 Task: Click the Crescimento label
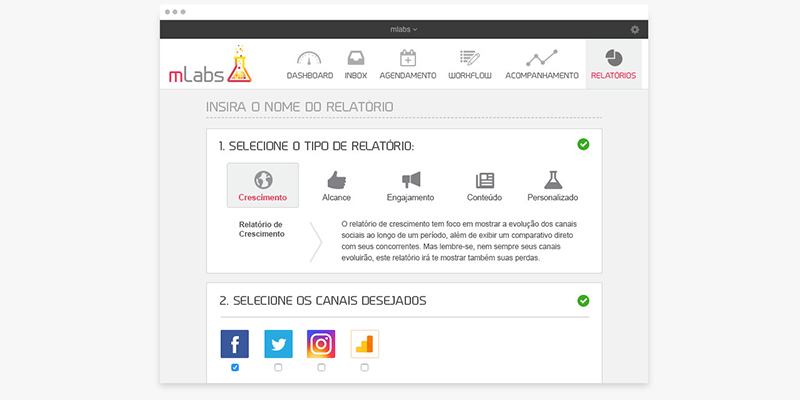[263, 197]
